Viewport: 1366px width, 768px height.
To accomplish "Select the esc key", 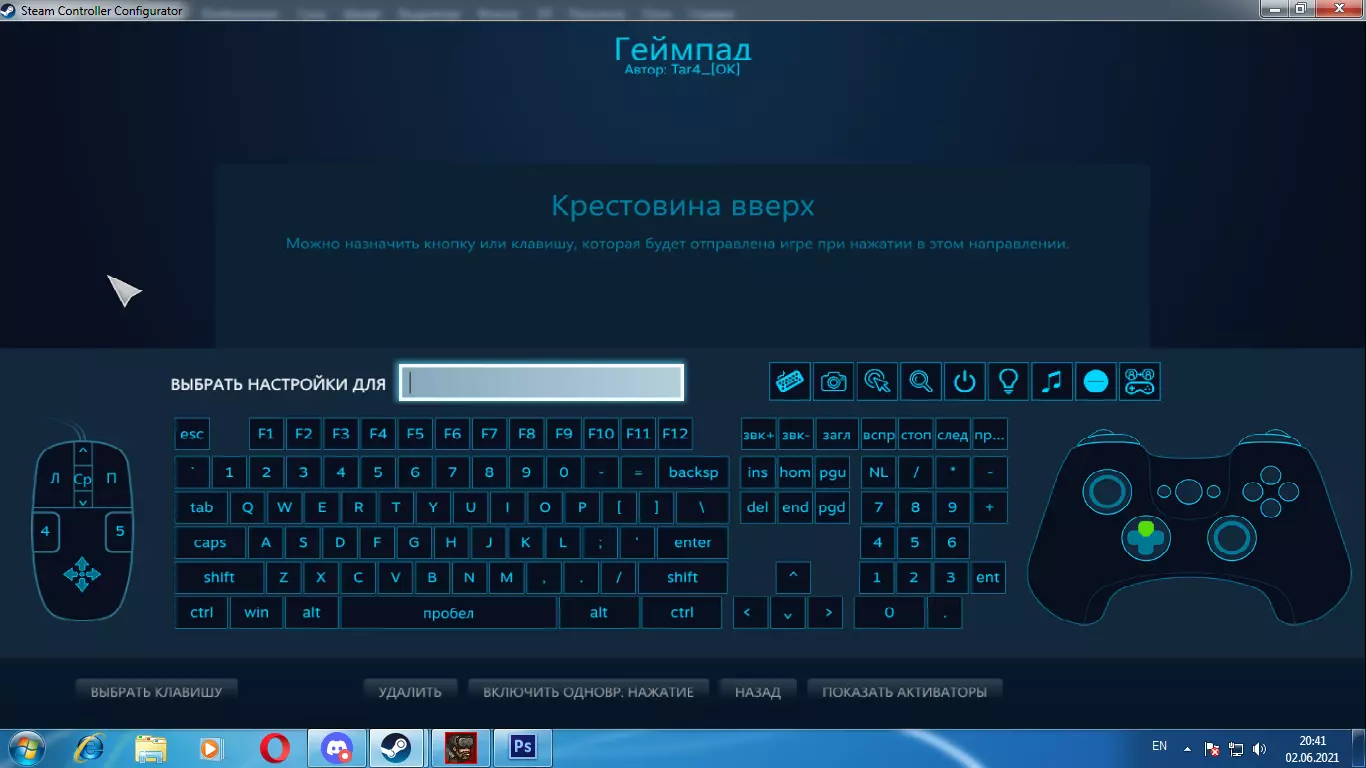I will 192,434.
